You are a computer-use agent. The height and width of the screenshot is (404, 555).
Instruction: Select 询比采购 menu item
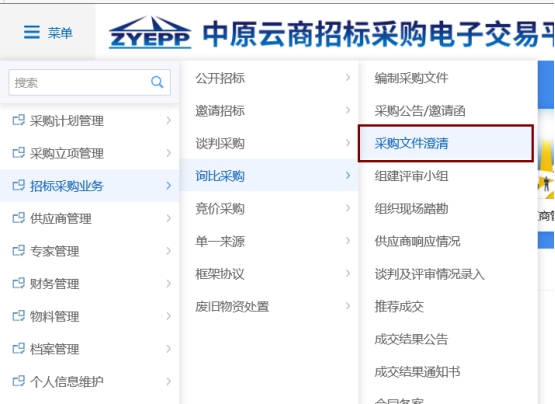[x=269, y=176]
